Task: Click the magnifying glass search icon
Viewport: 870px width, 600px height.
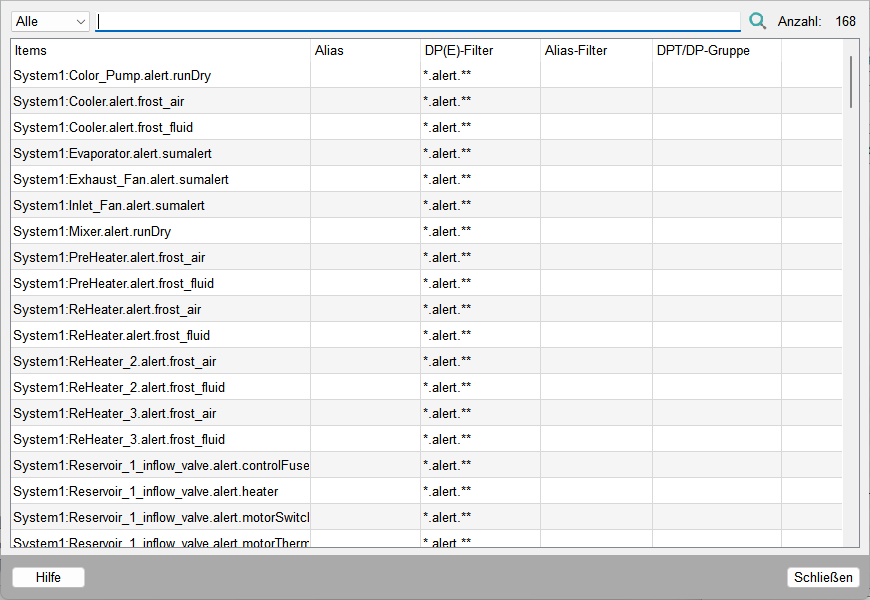Action: click(757, 21)
